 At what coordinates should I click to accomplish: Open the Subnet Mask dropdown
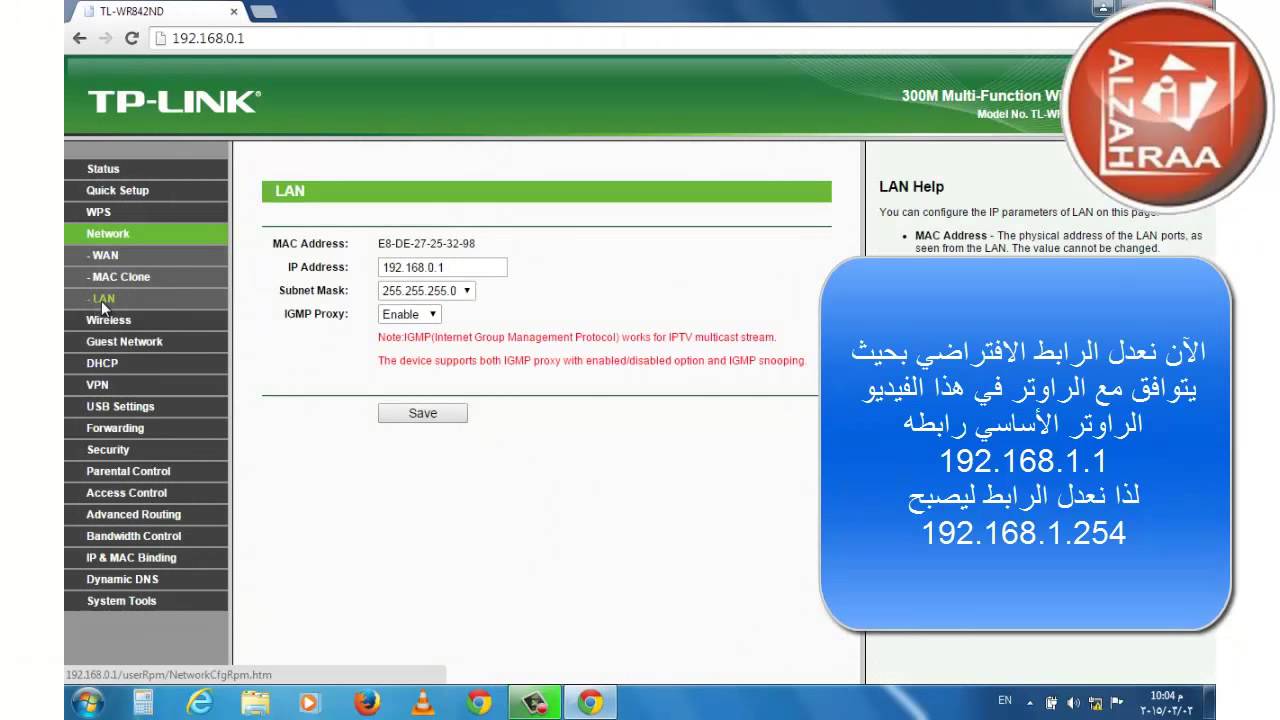[426, 291]
